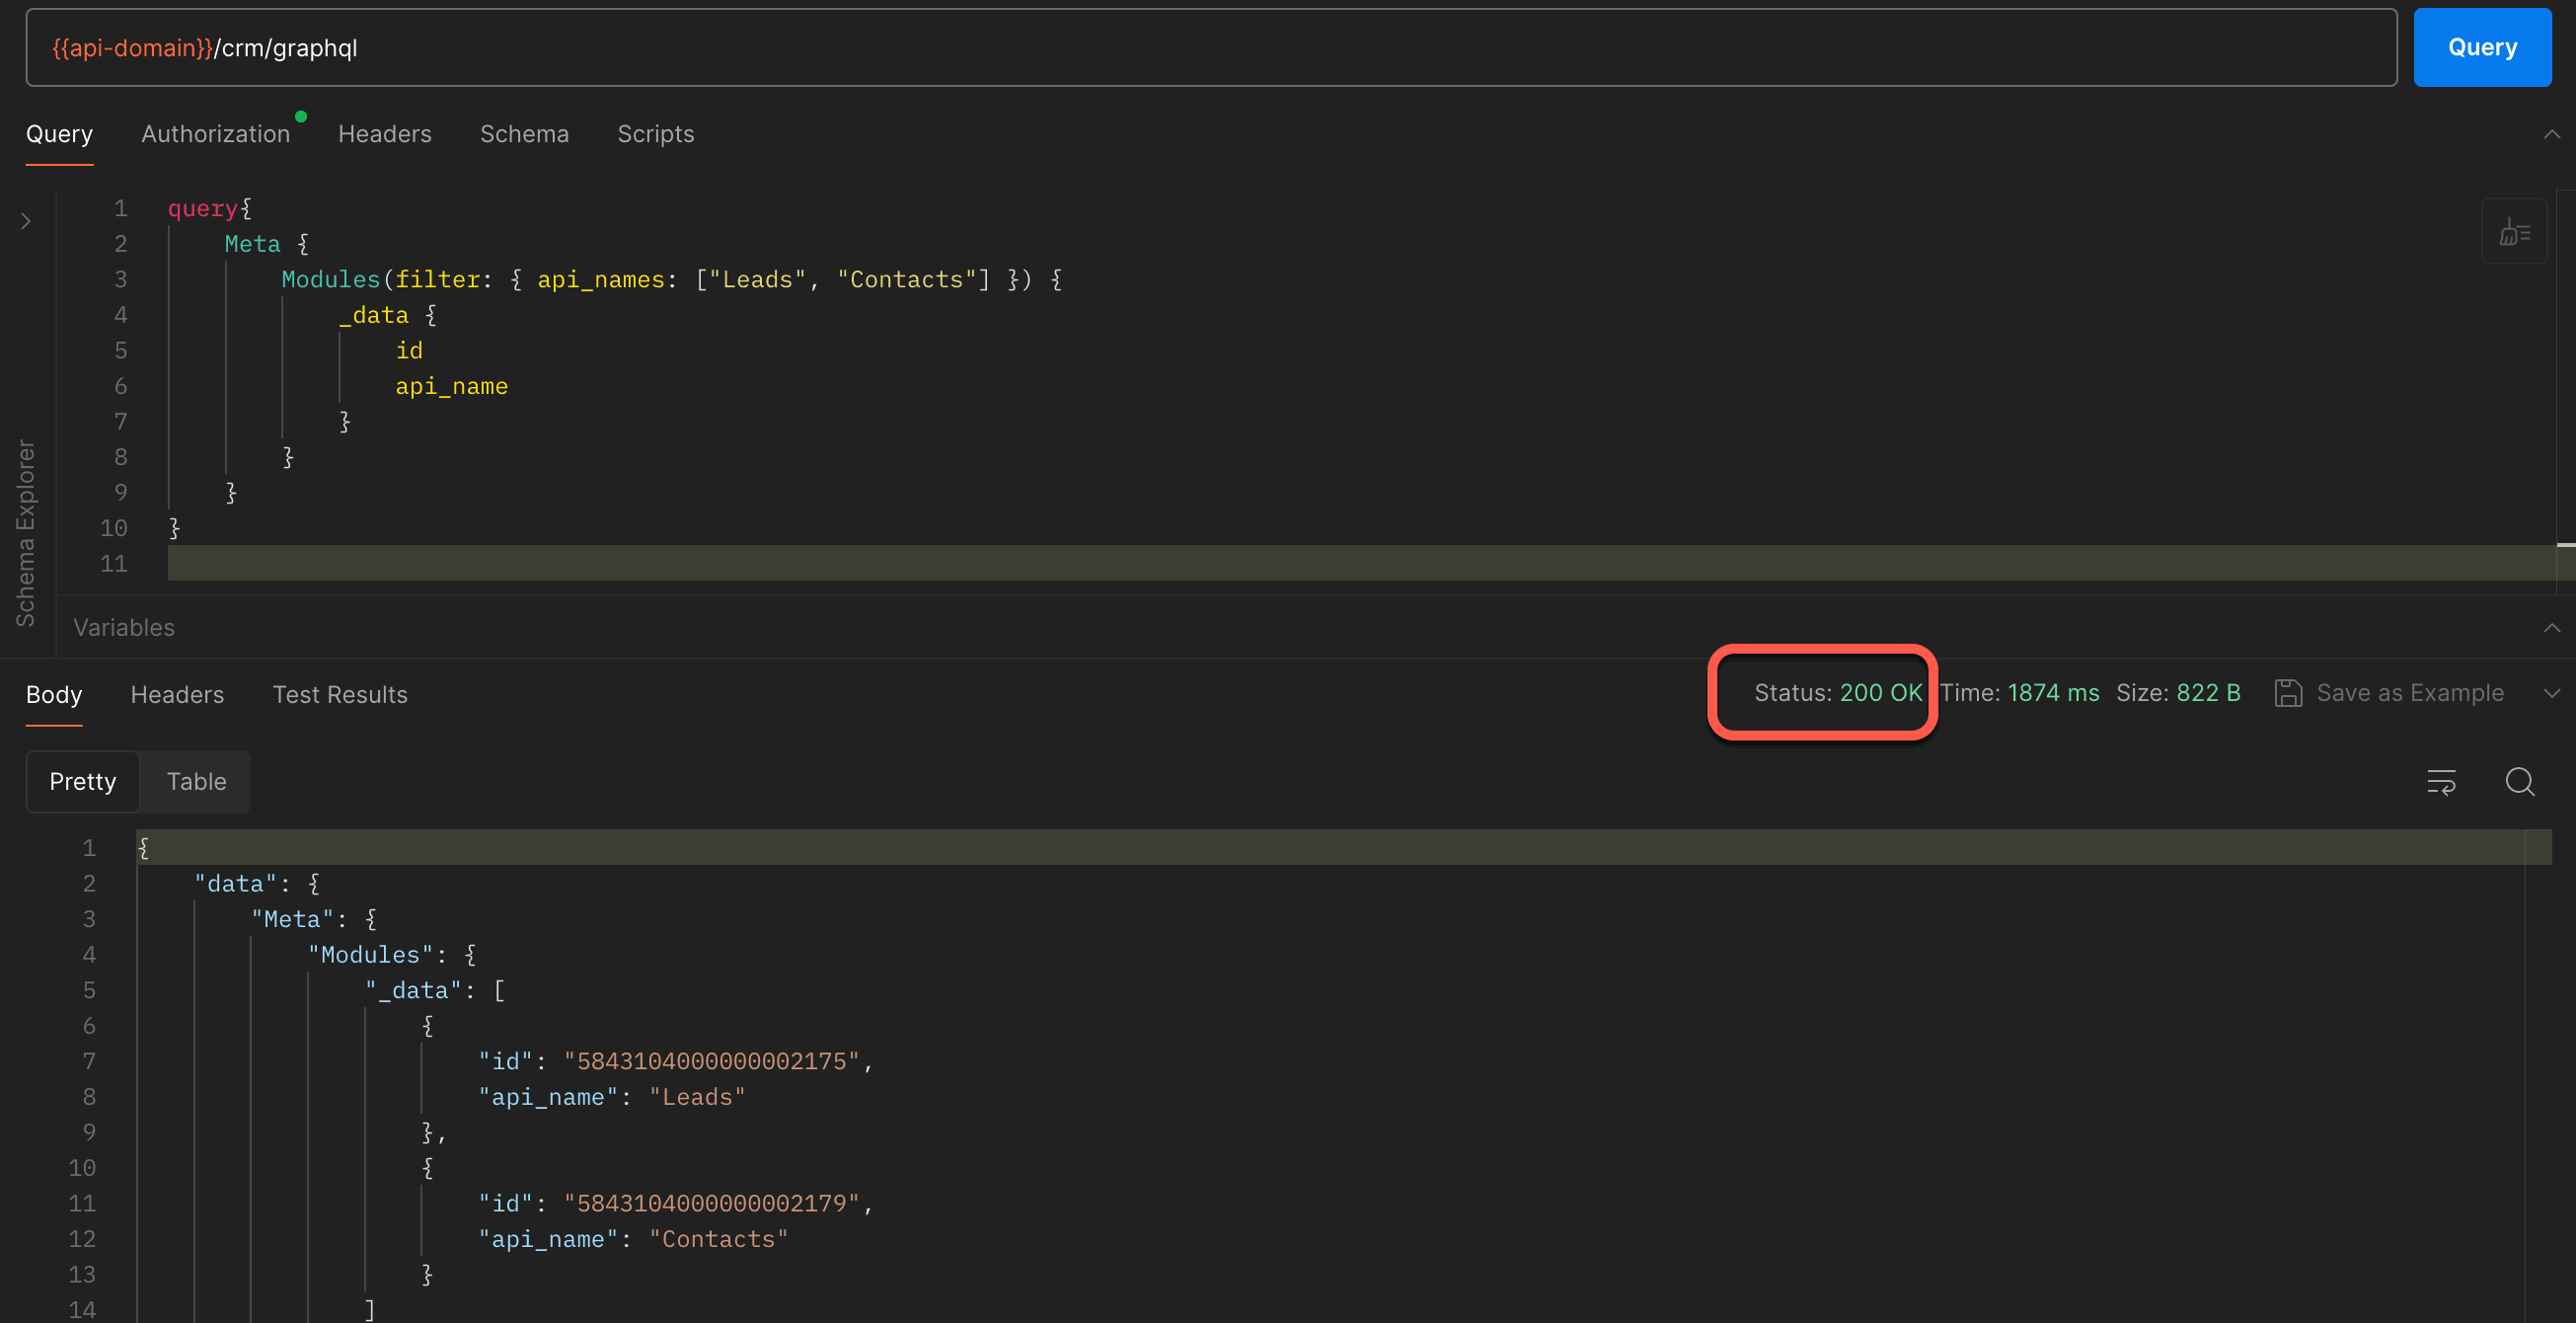Switch to the Authorization tab
This screenshot has width=2576, height=1323.
pyautogui.click(x=215, y=134)
